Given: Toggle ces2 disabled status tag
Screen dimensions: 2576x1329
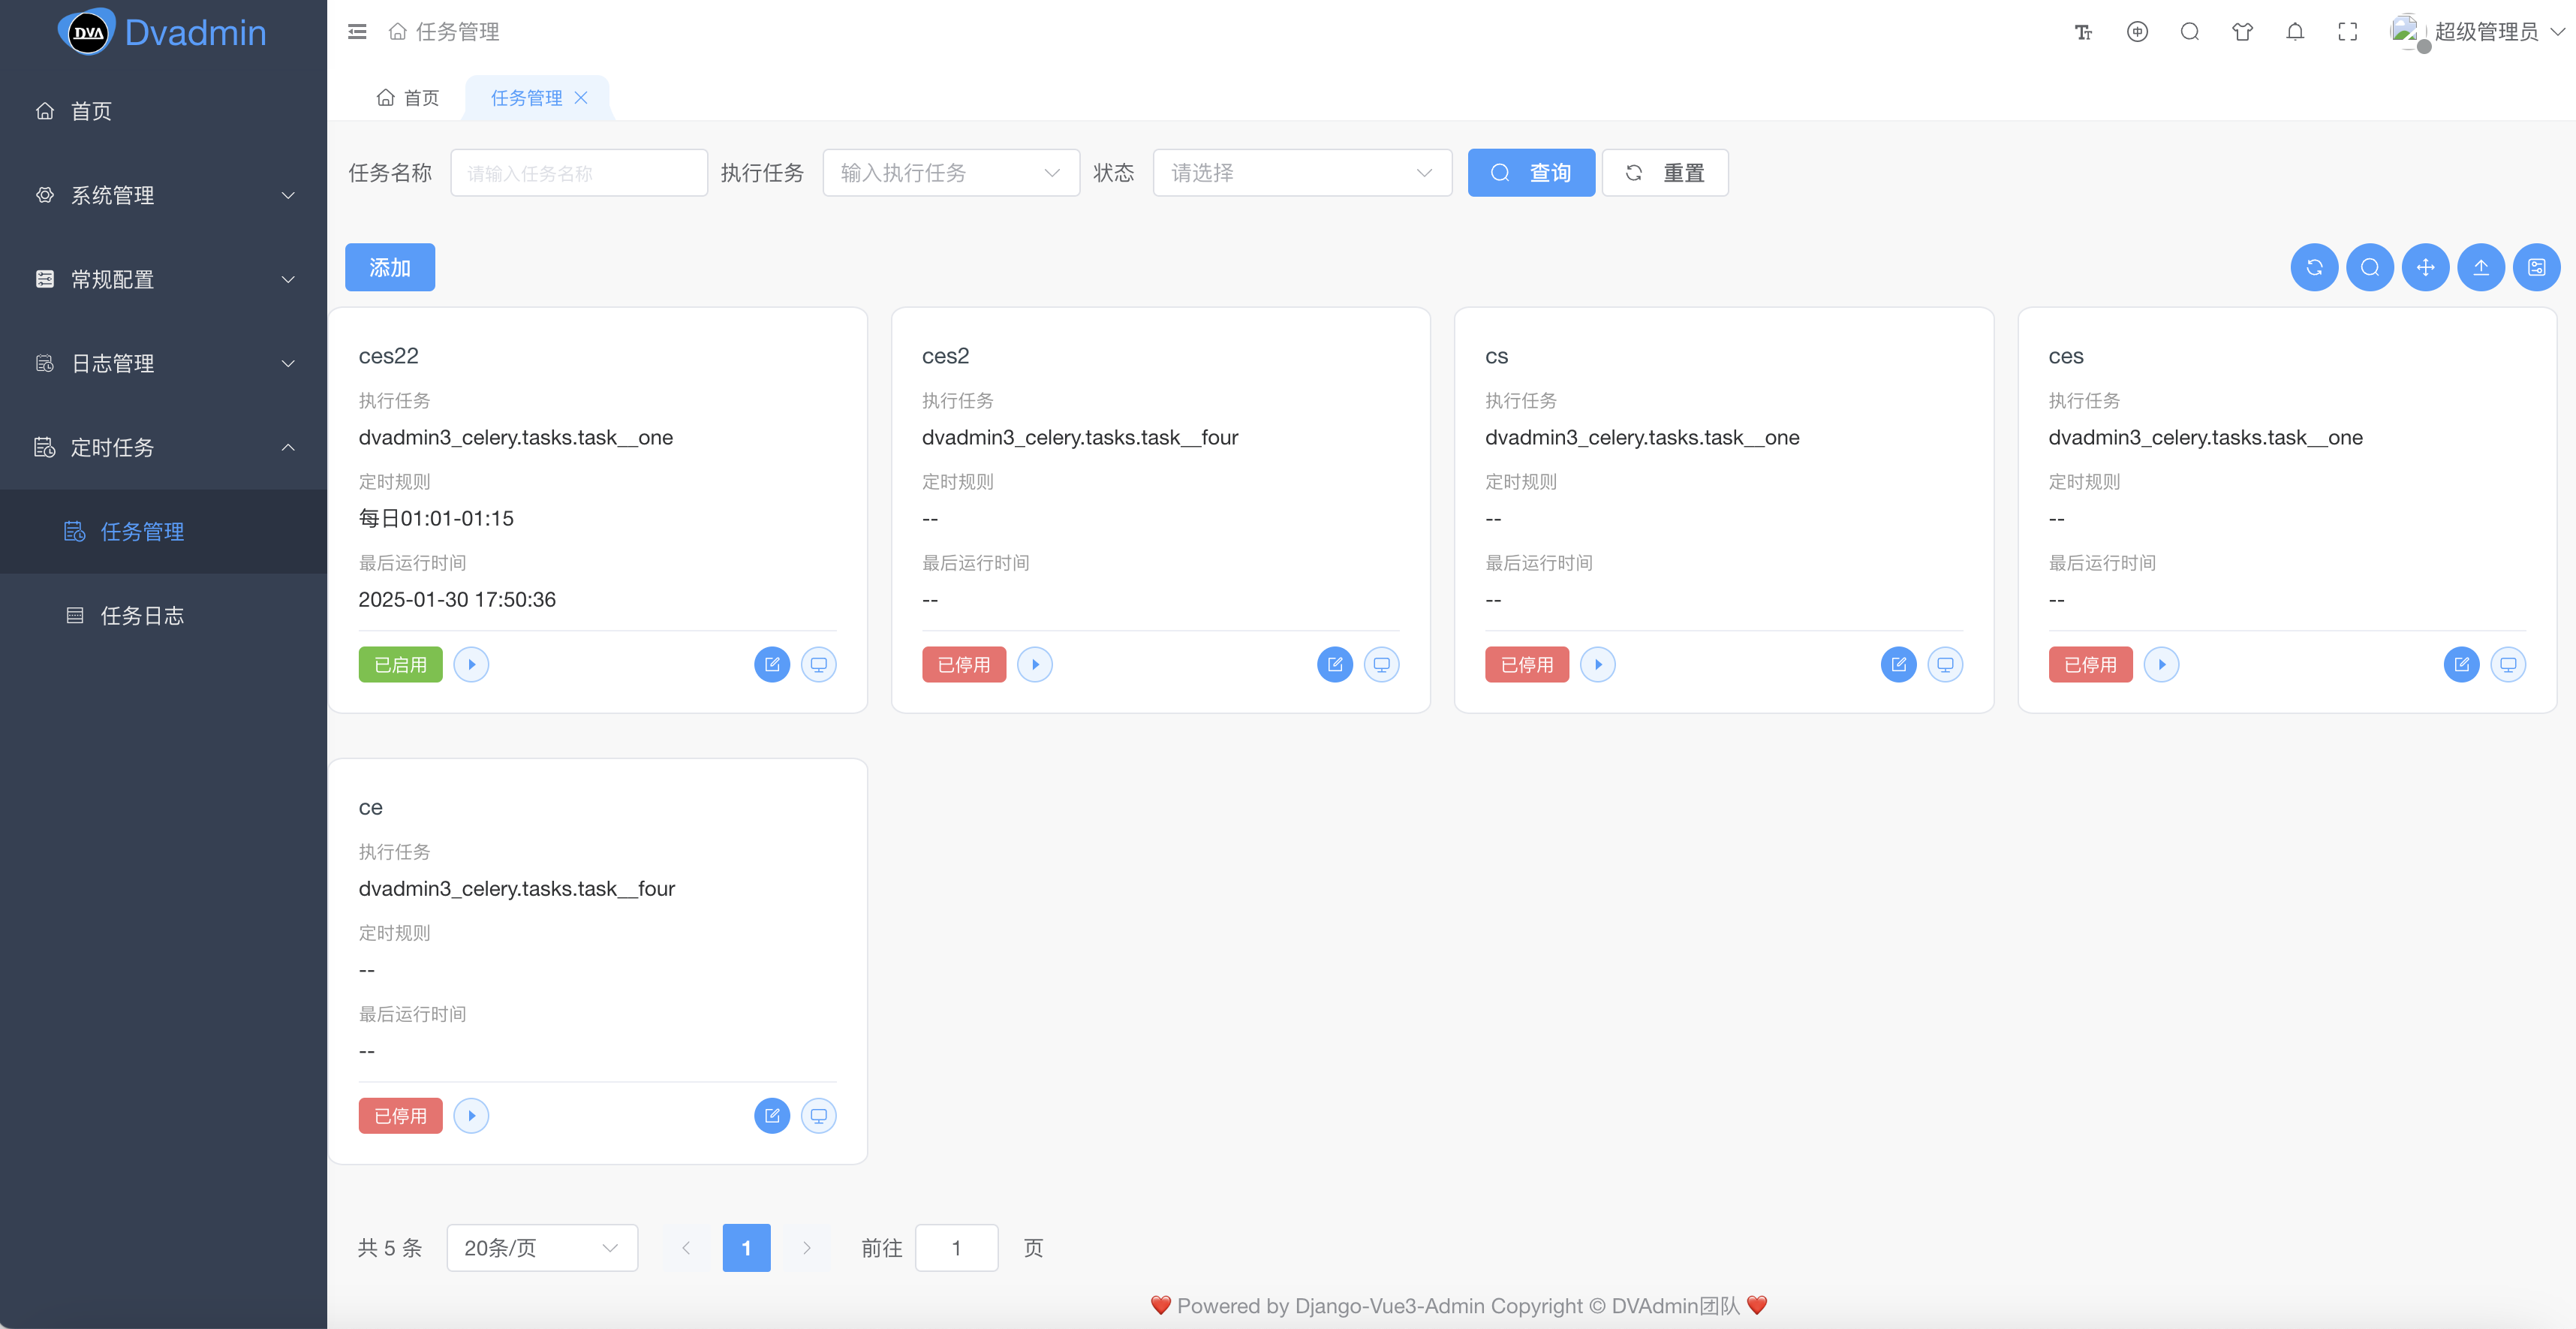Looking at the screenshot, I should point(963,664).
